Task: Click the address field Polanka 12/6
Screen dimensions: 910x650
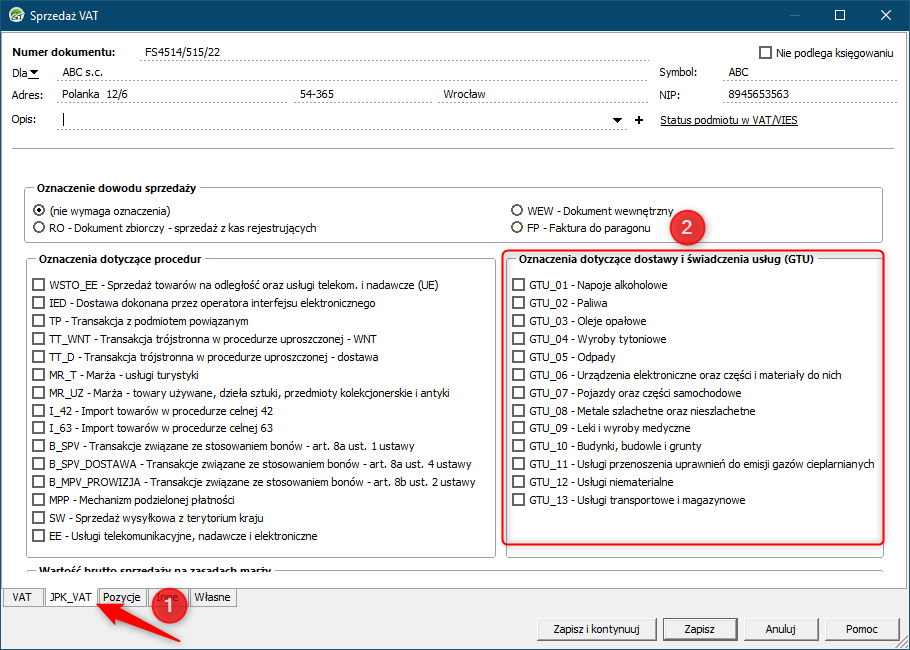Action: [172, 94]
